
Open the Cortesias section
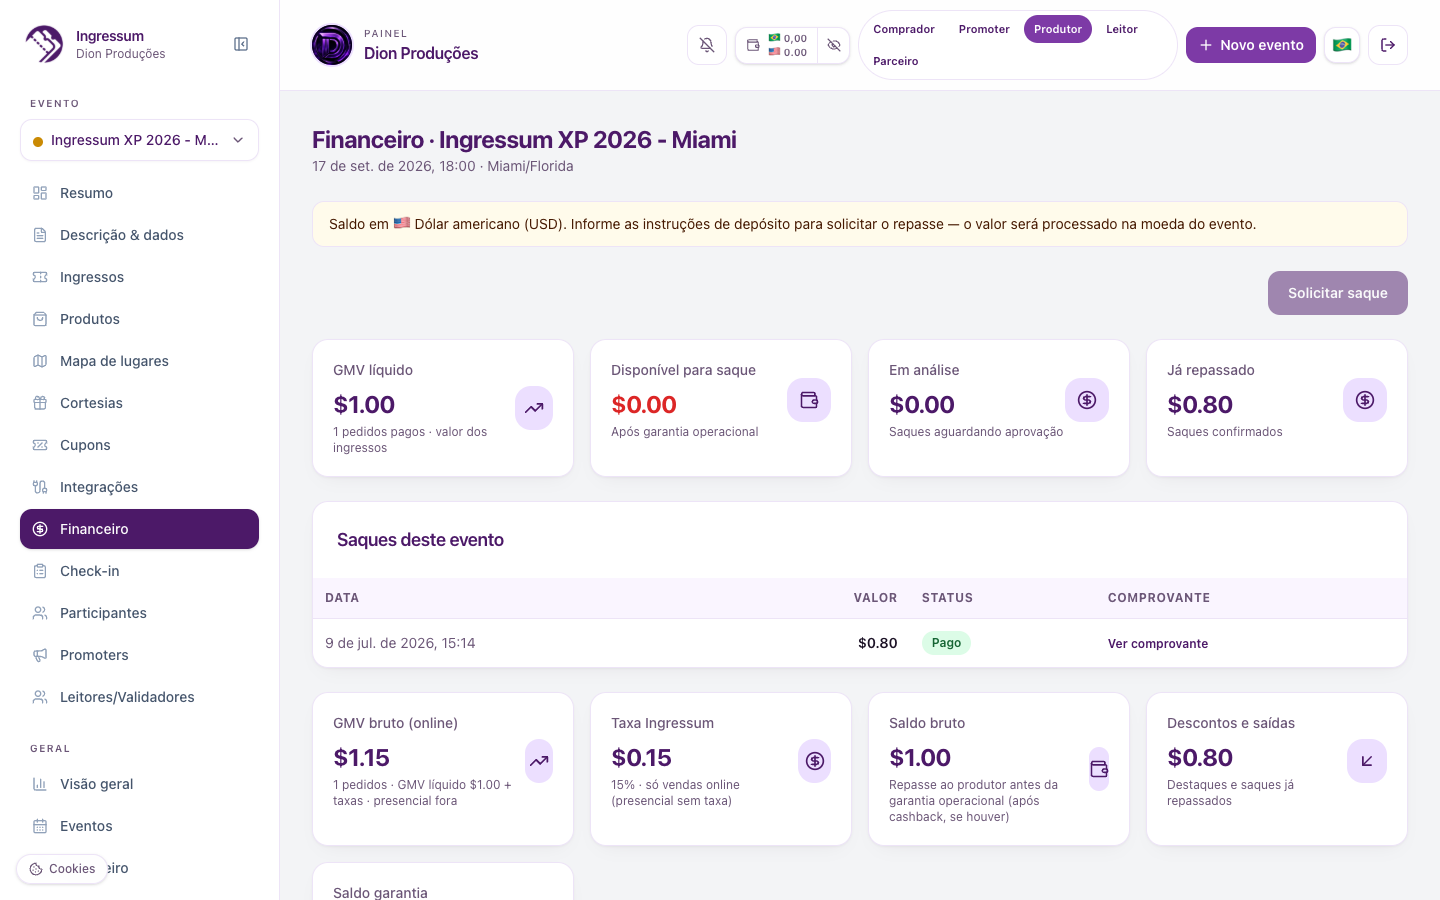[139, 403]
